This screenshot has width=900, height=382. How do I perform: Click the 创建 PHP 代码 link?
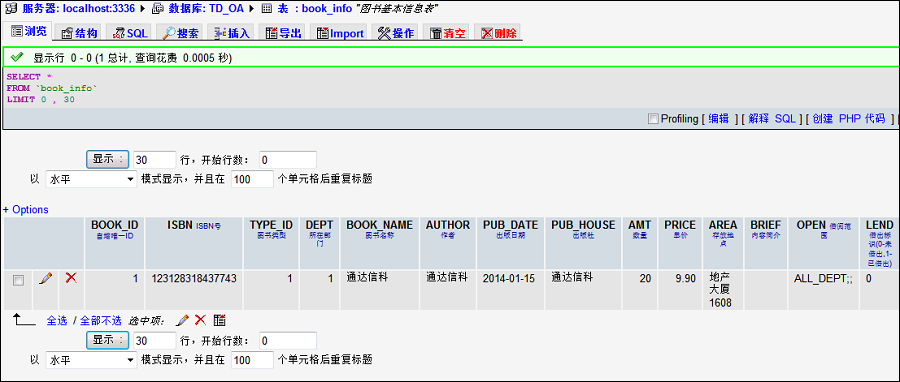(849, 119)
